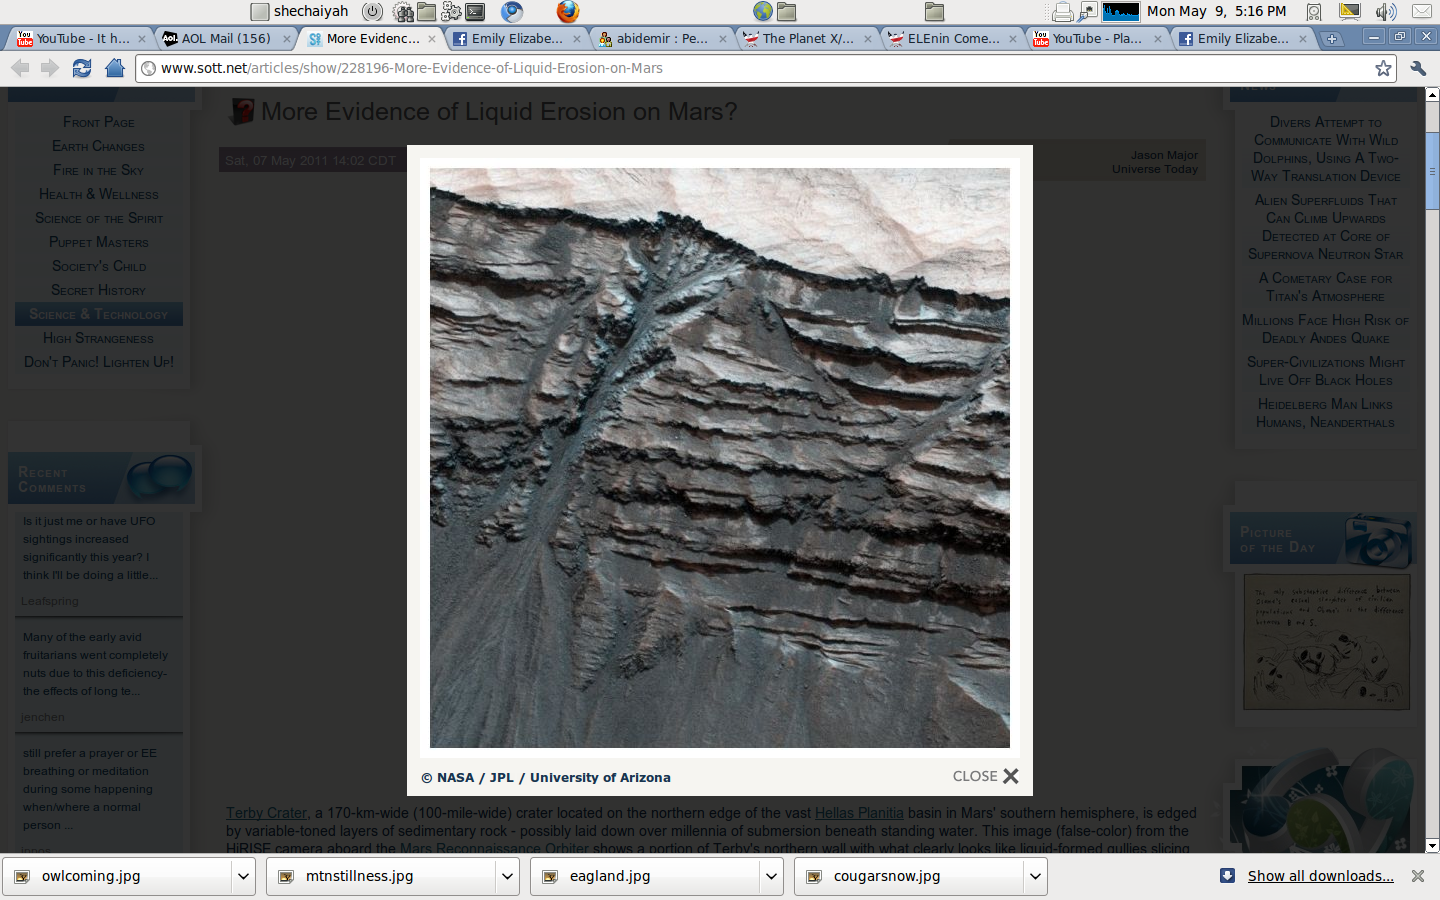Click the power button in the panel

click(372, 12)
